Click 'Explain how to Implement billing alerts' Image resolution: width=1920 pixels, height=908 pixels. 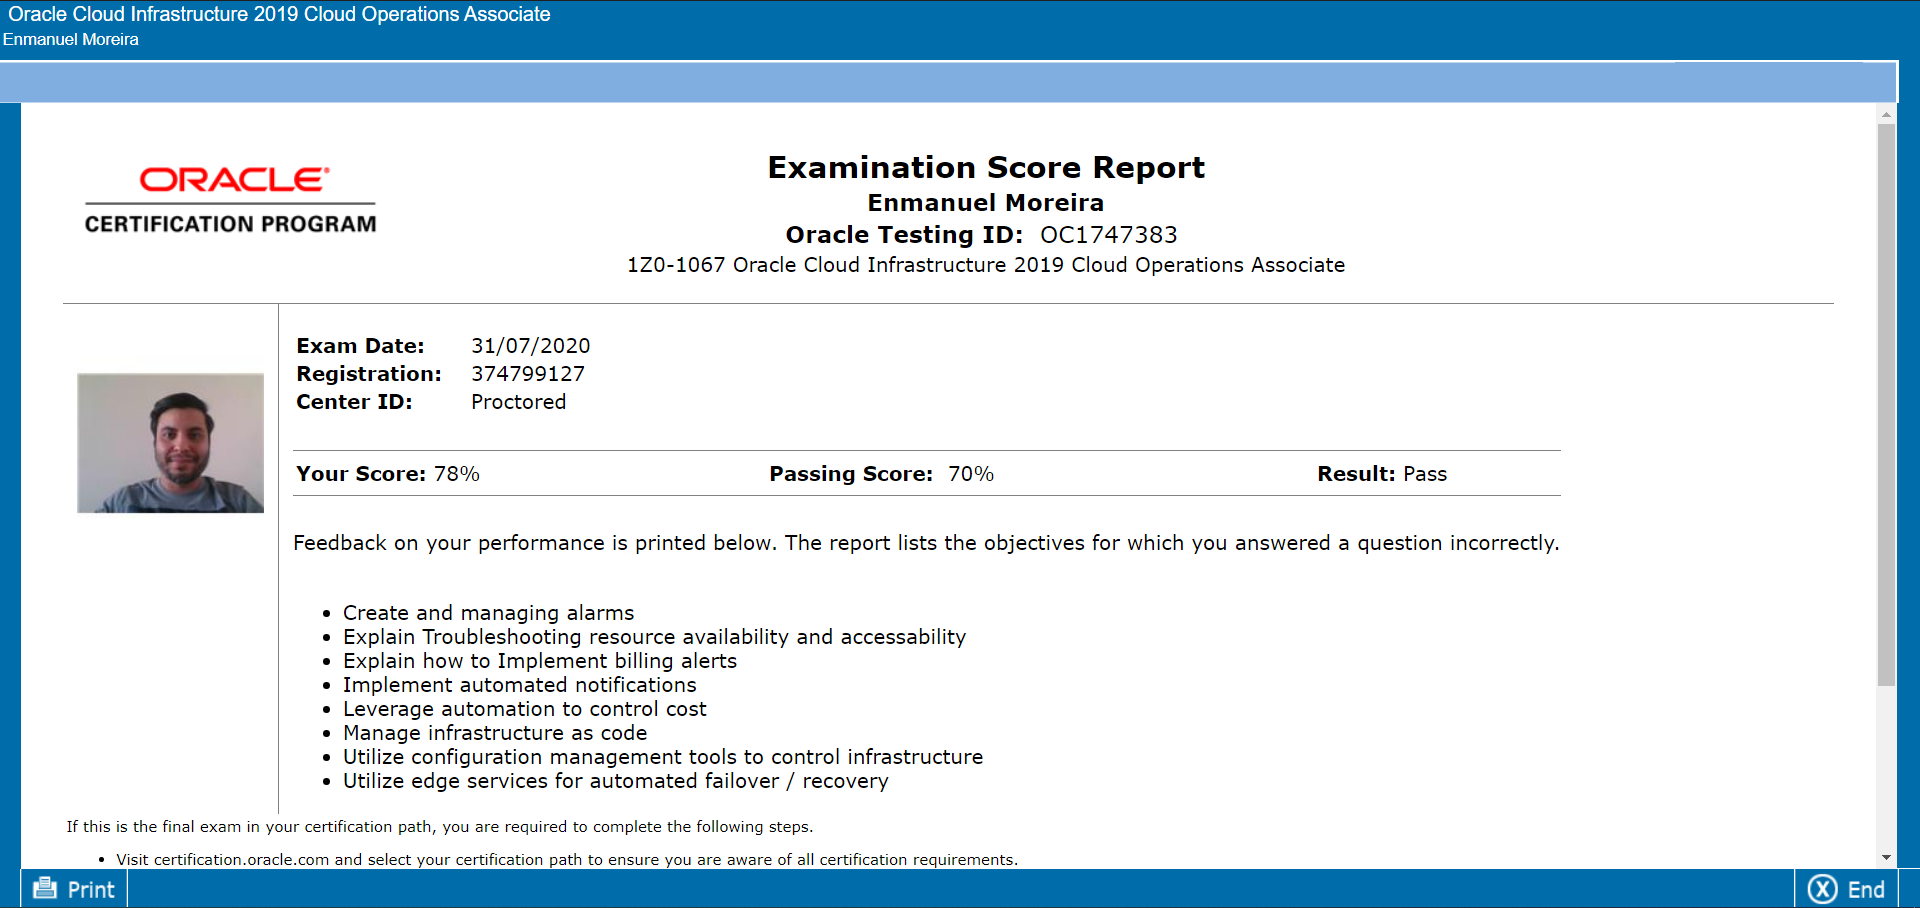540,661
